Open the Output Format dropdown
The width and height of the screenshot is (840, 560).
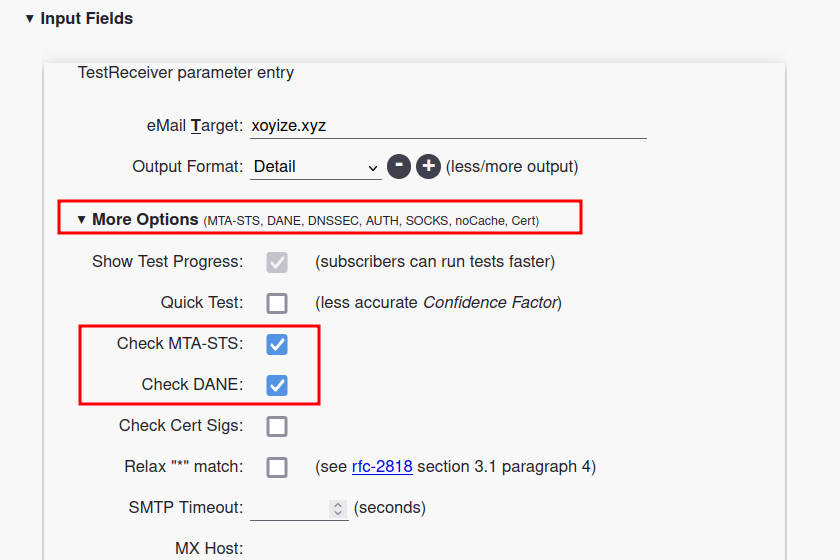point(315,167)
